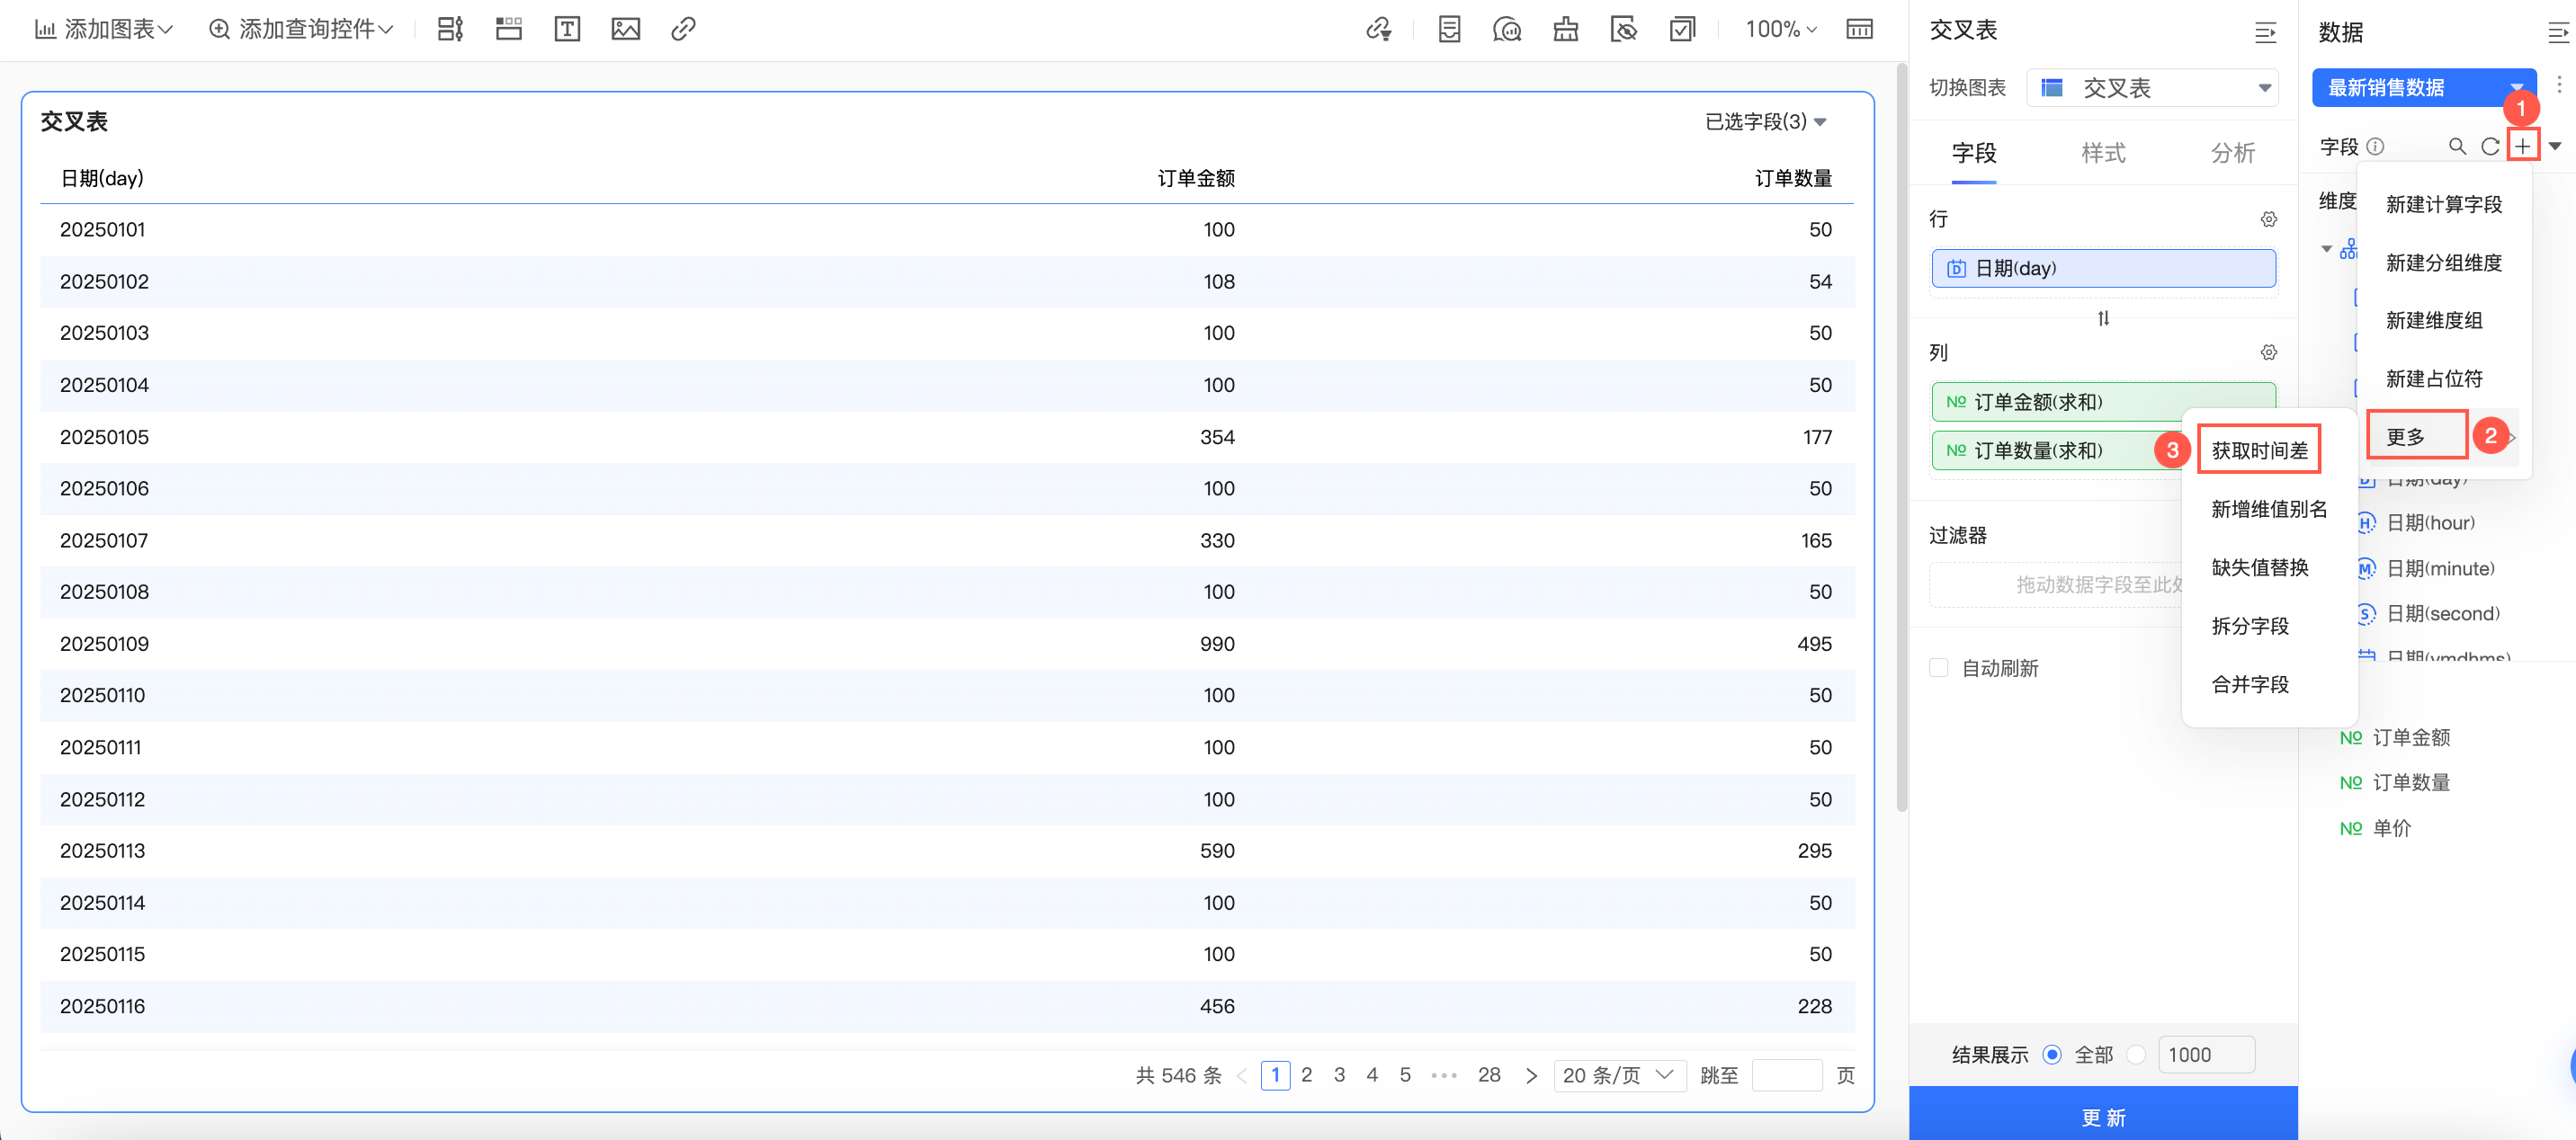Open the 20 条/页 page size dropdown
Image resolution: width=2576 pixels, height=1140 pixels.
pos(1618,1075)
